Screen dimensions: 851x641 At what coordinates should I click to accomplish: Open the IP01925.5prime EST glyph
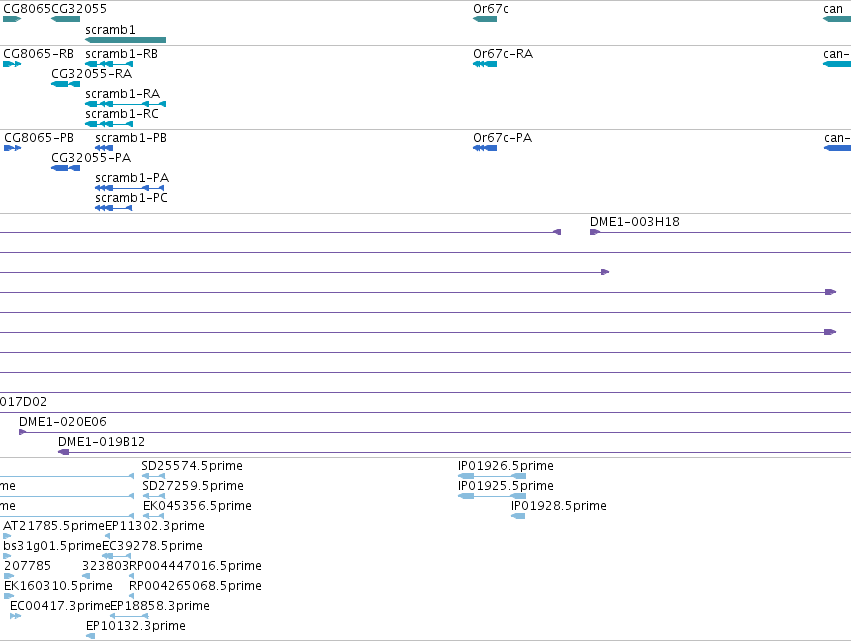[492, 496]
